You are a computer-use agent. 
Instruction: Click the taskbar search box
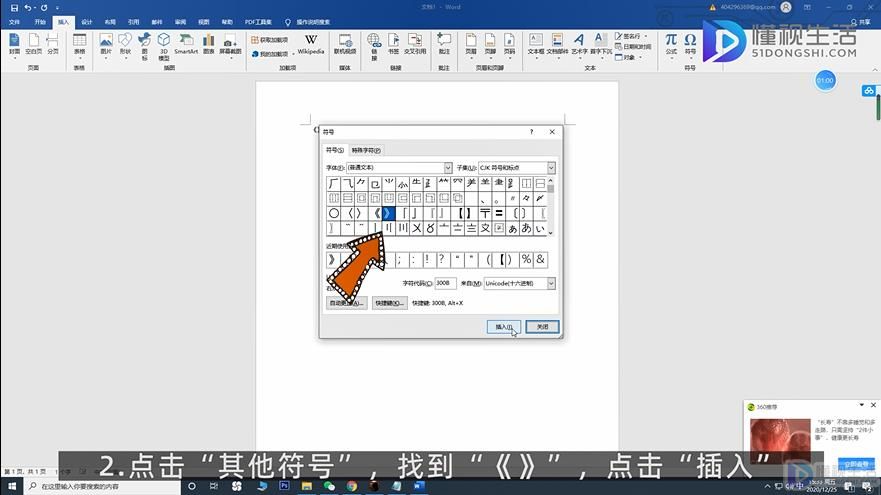101,486
